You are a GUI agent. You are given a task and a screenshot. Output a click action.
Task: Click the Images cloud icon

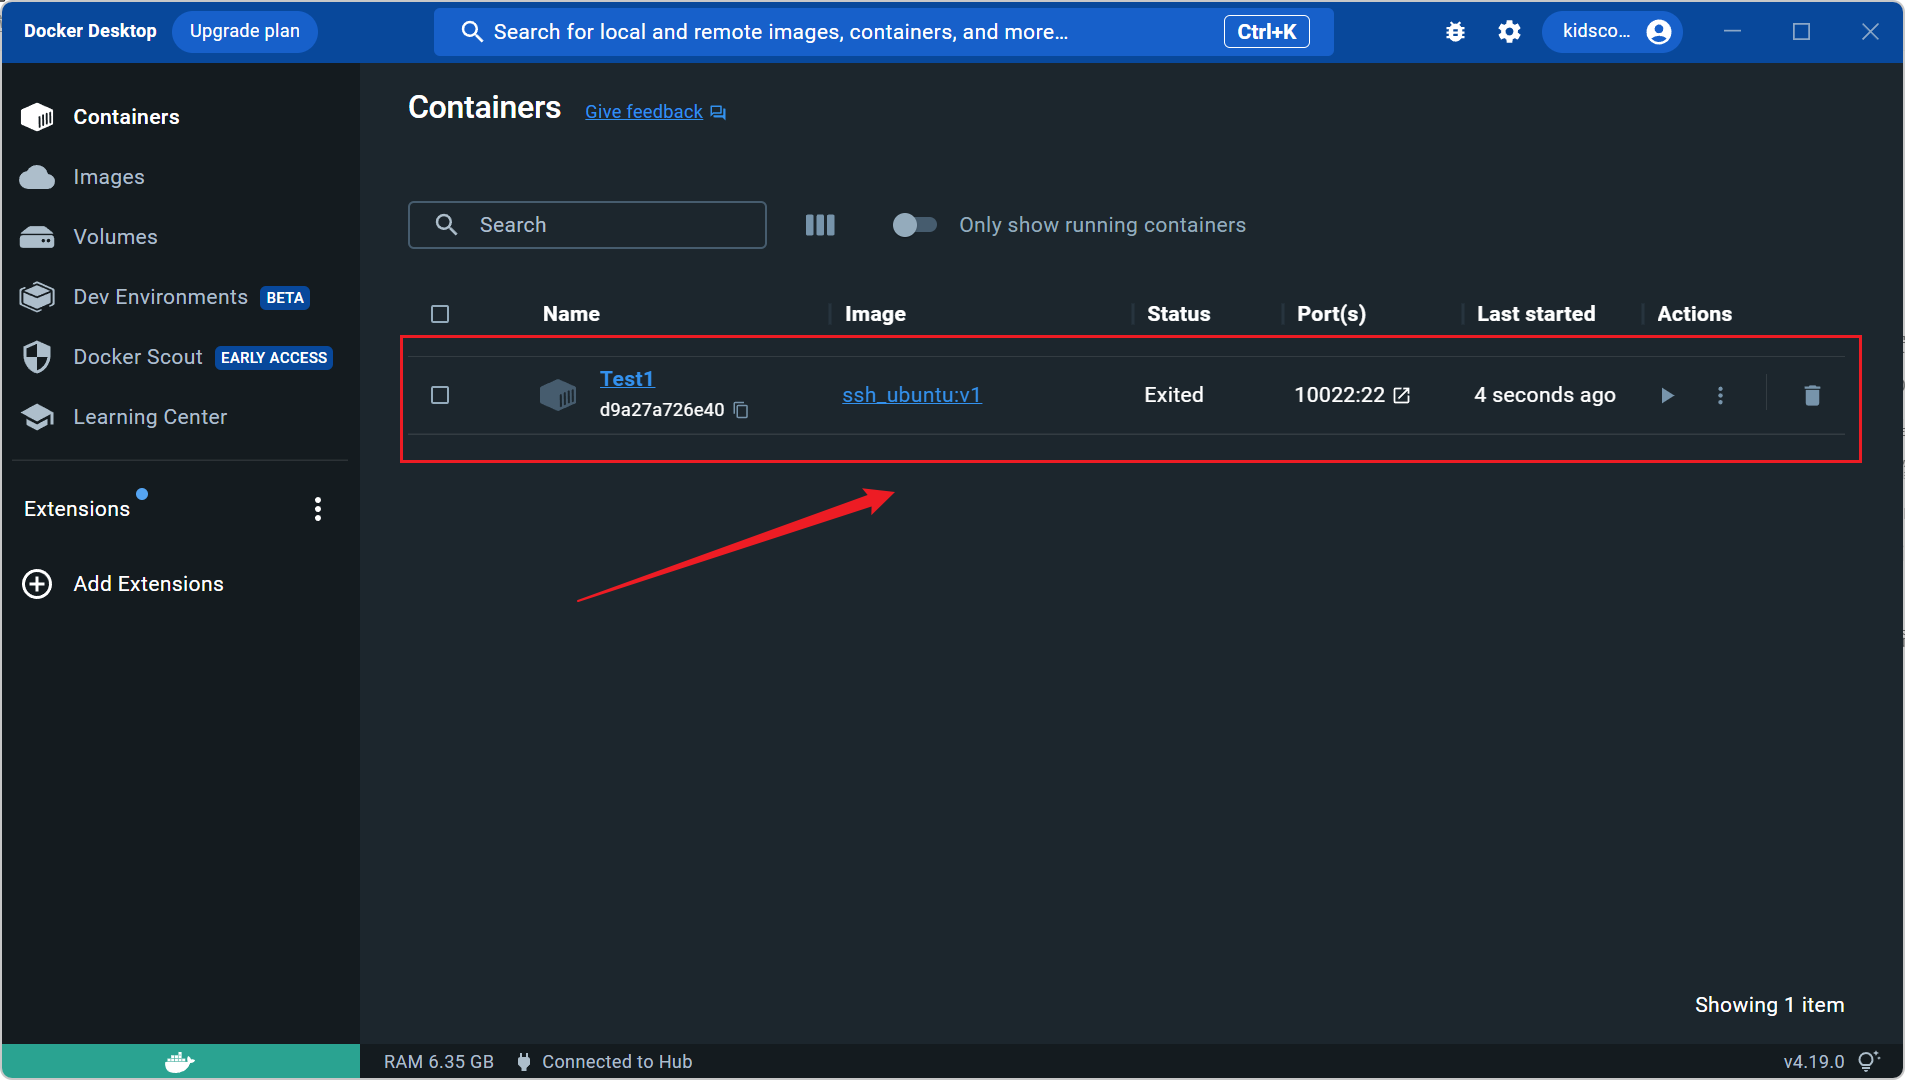point(37,177)
